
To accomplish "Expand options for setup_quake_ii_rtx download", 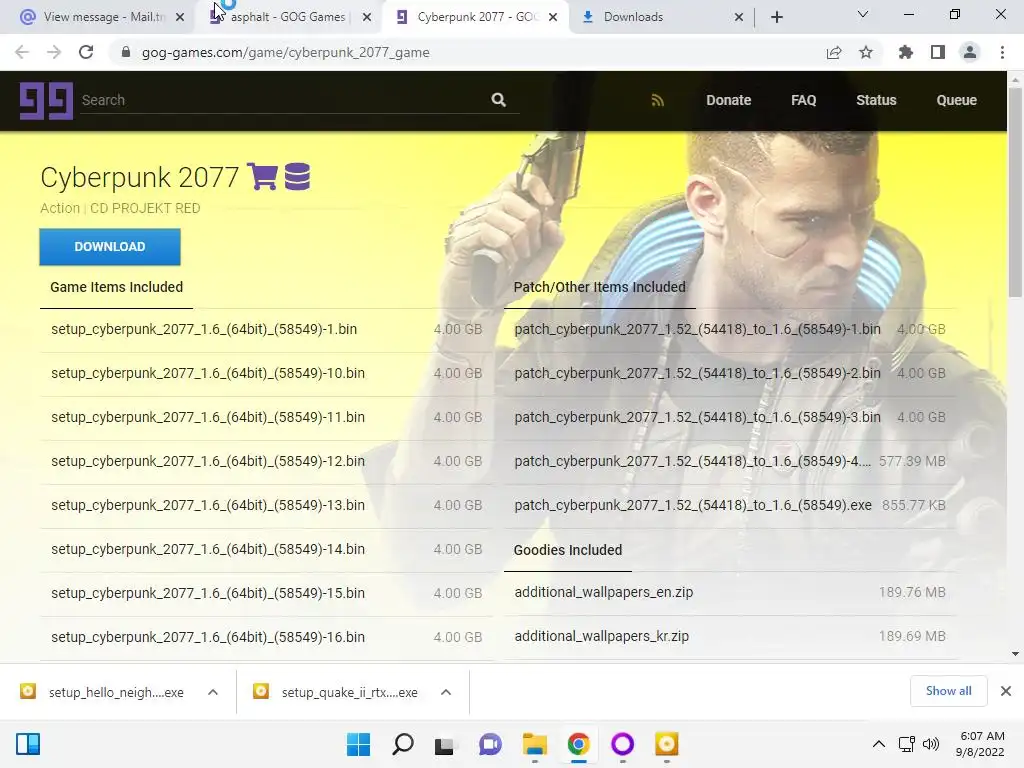I will 446,692.
